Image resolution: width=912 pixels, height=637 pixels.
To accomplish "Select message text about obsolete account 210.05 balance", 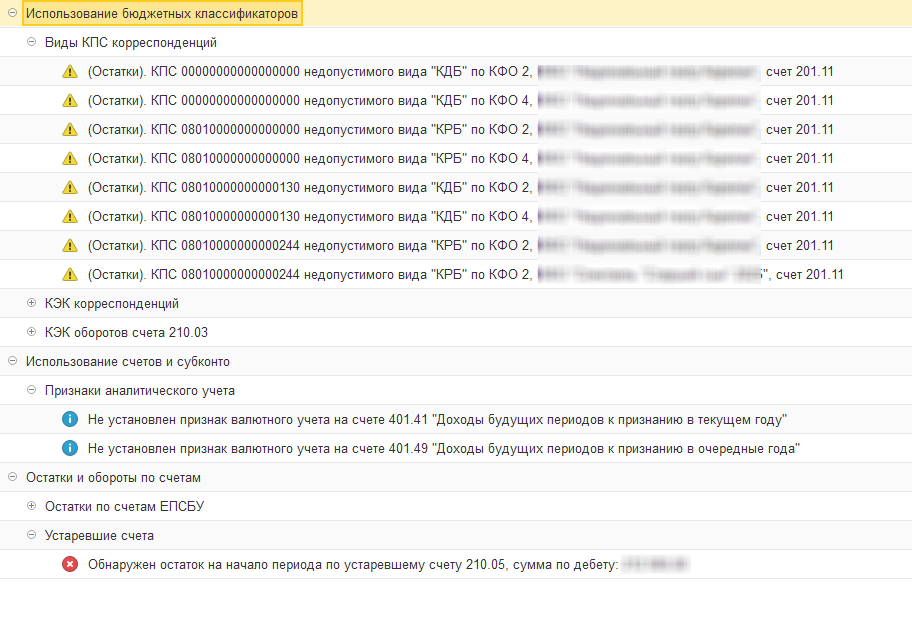I will (x=352, y=565).
